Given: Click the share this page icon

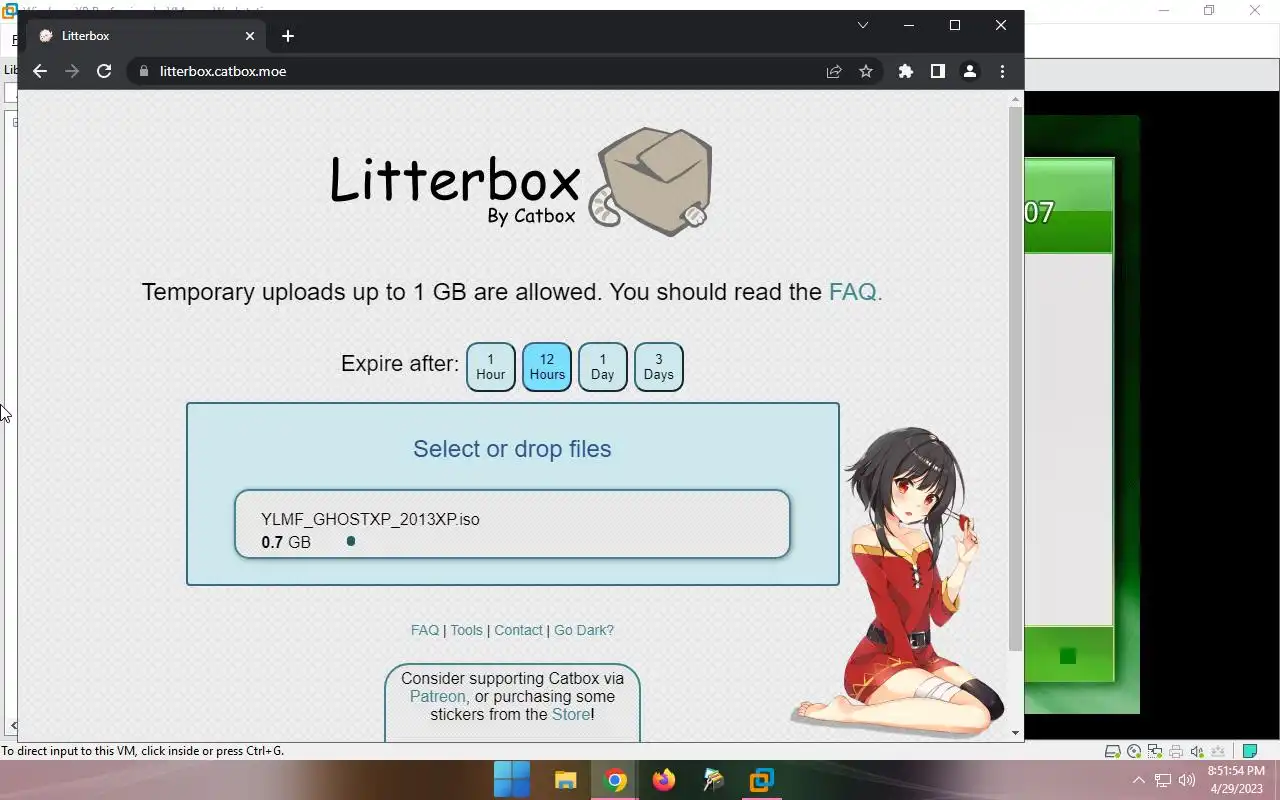Looking at the screenshot, I should pyautogui.click(x=834, y=71).
